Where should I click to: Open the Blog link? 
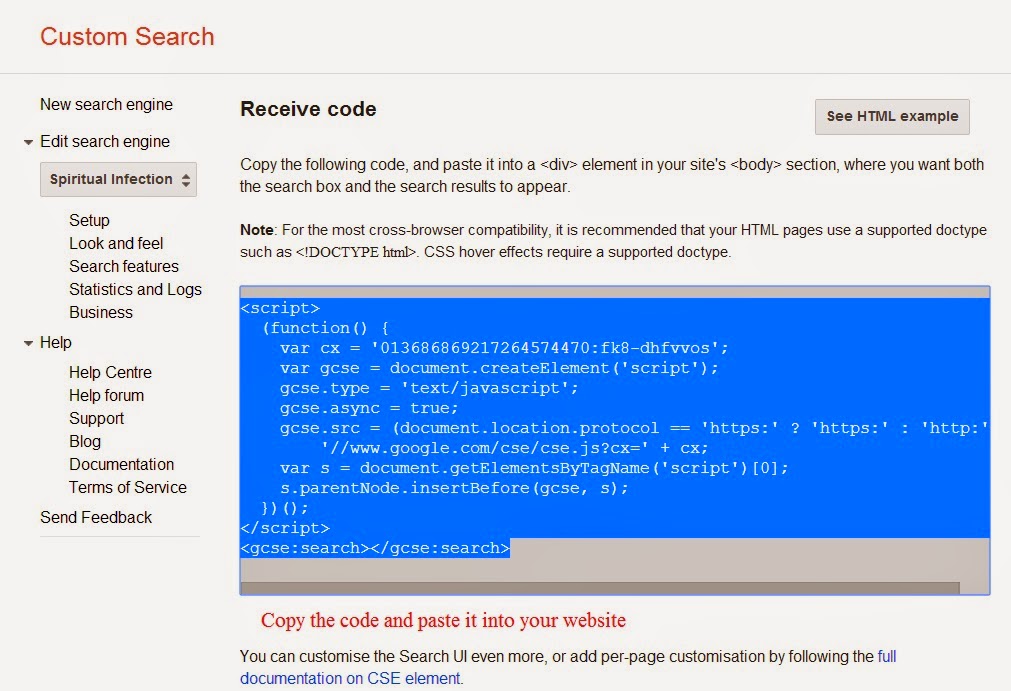coord(85,442)
